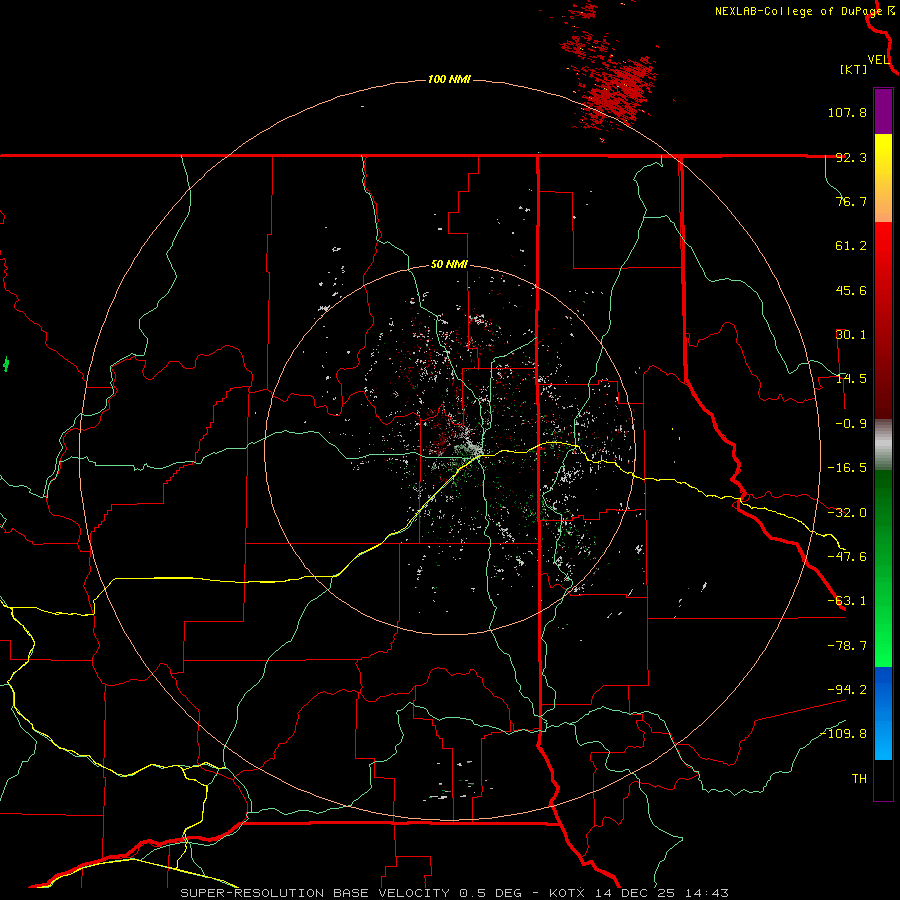Click the purple band of the color scale
Viewport: 900px width, 900px height.
pos(883,111)
